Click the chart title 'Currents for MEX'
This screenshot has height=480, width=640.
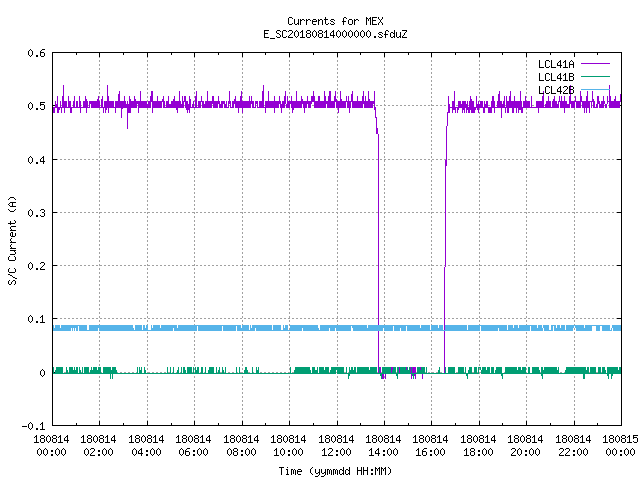point(335,21)
